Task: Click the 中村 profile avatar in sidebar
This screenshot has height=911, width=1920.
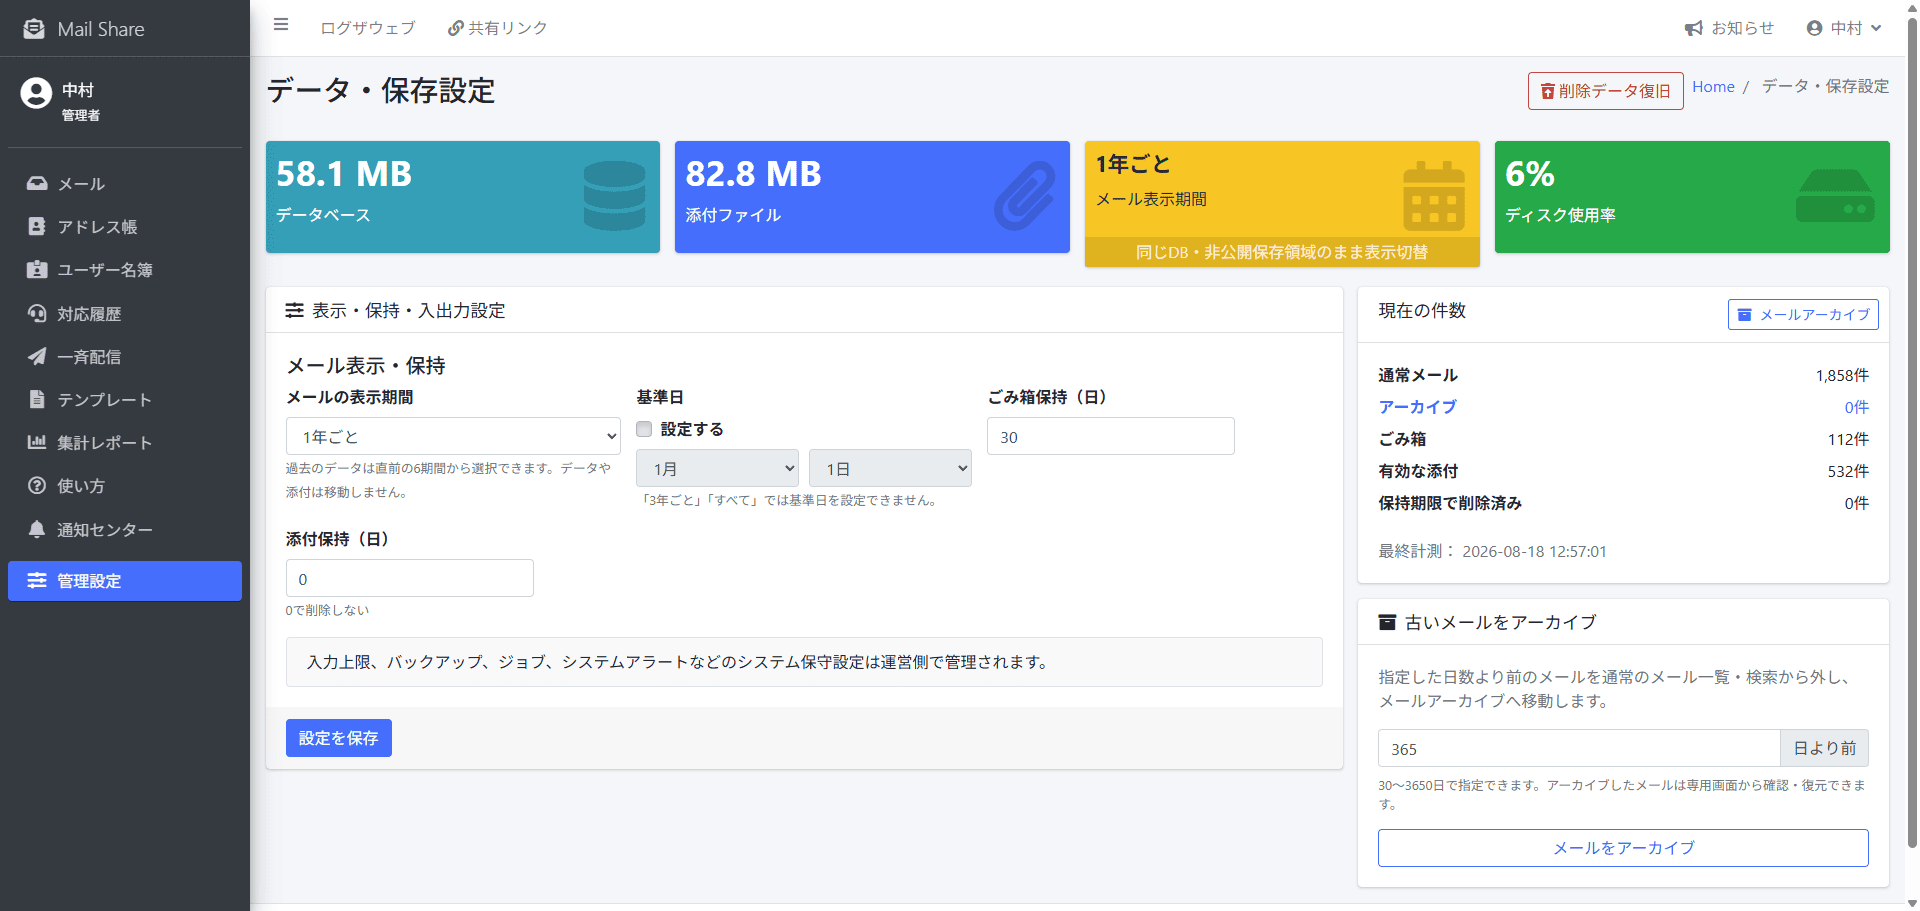Action: [x=36, y=93]
